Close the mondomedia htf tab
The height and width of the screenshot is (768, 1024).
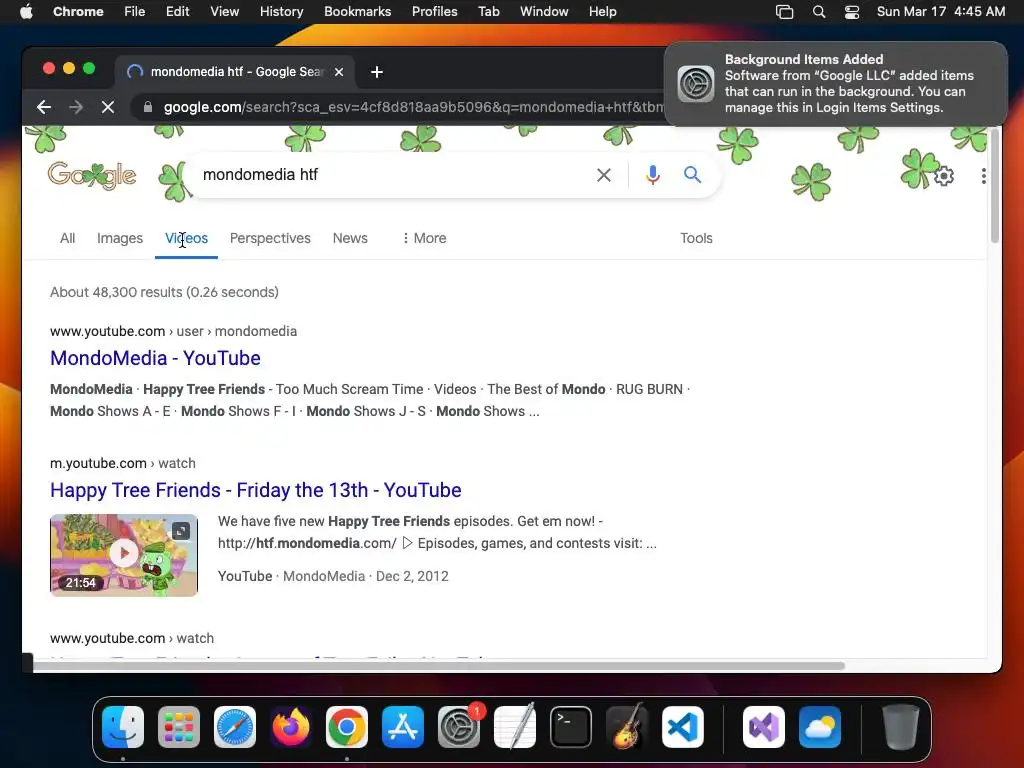click(339, 72)
